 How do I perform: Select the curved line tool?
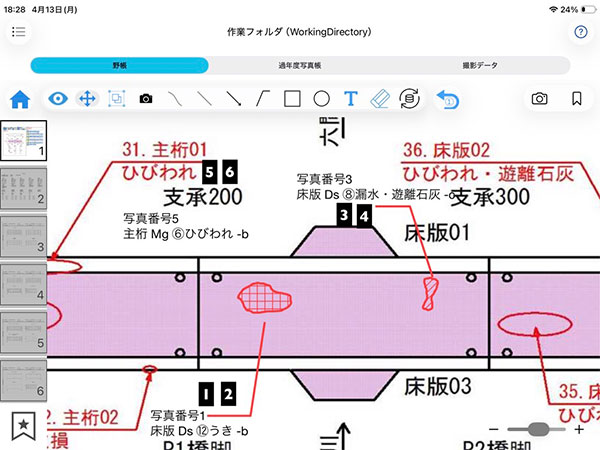tap(175, 99)
